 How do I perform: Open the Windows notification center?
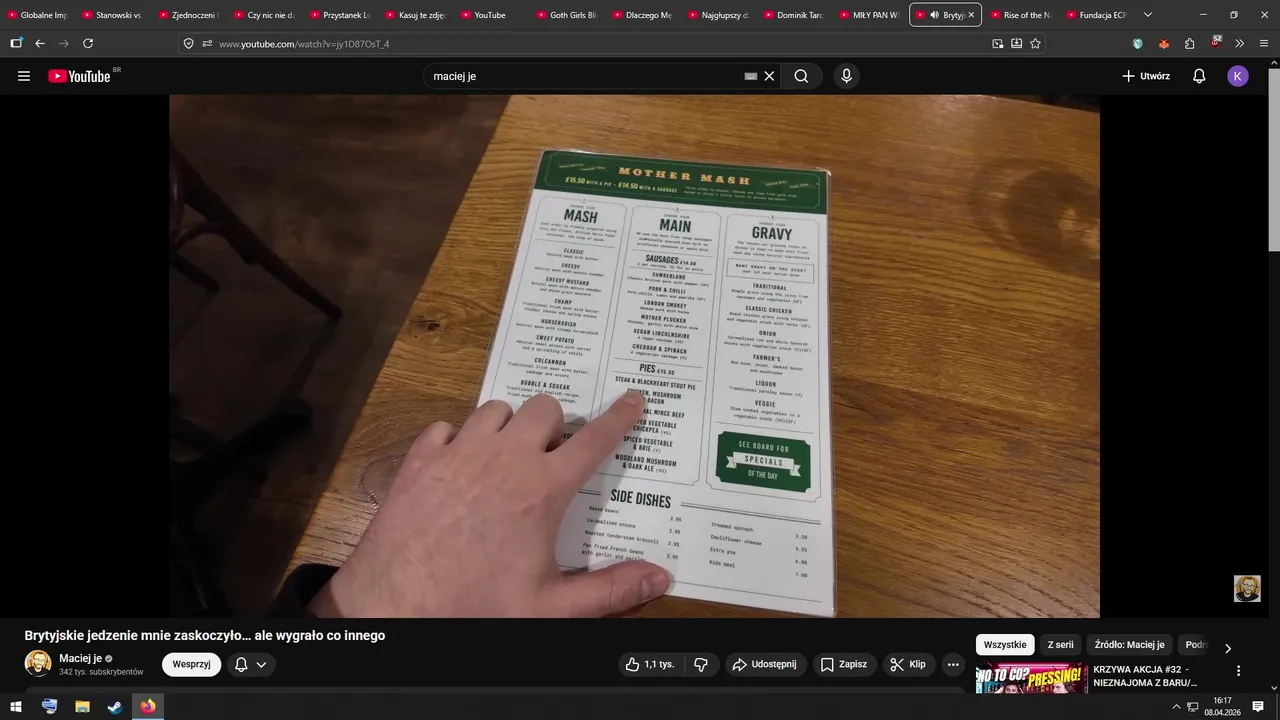coord(1259,706)
